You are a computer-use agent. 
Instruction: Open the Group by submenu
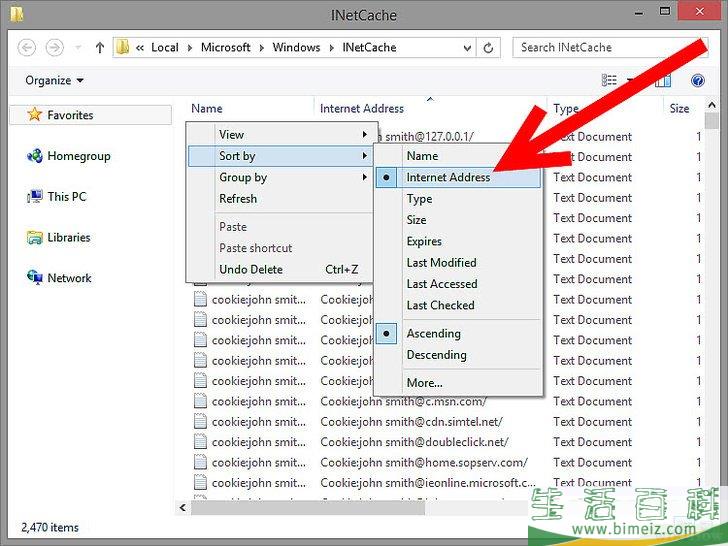[x=281, y=177]
